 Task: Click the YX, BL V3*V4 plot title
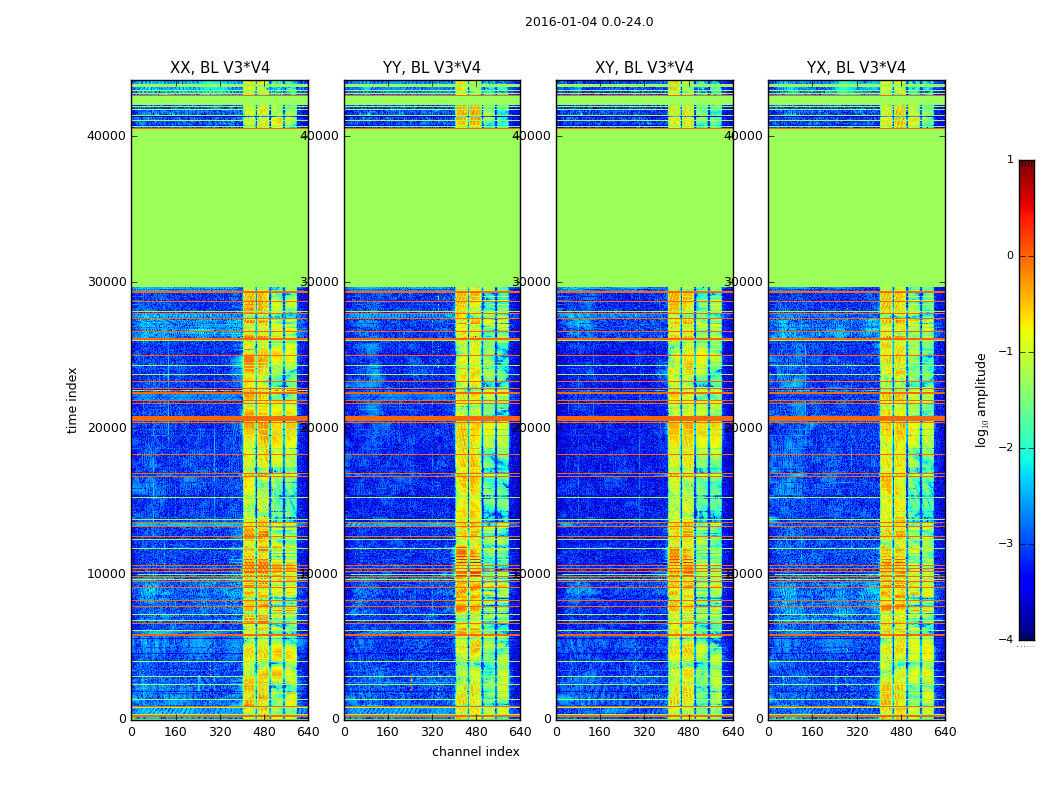coord(856,68)
